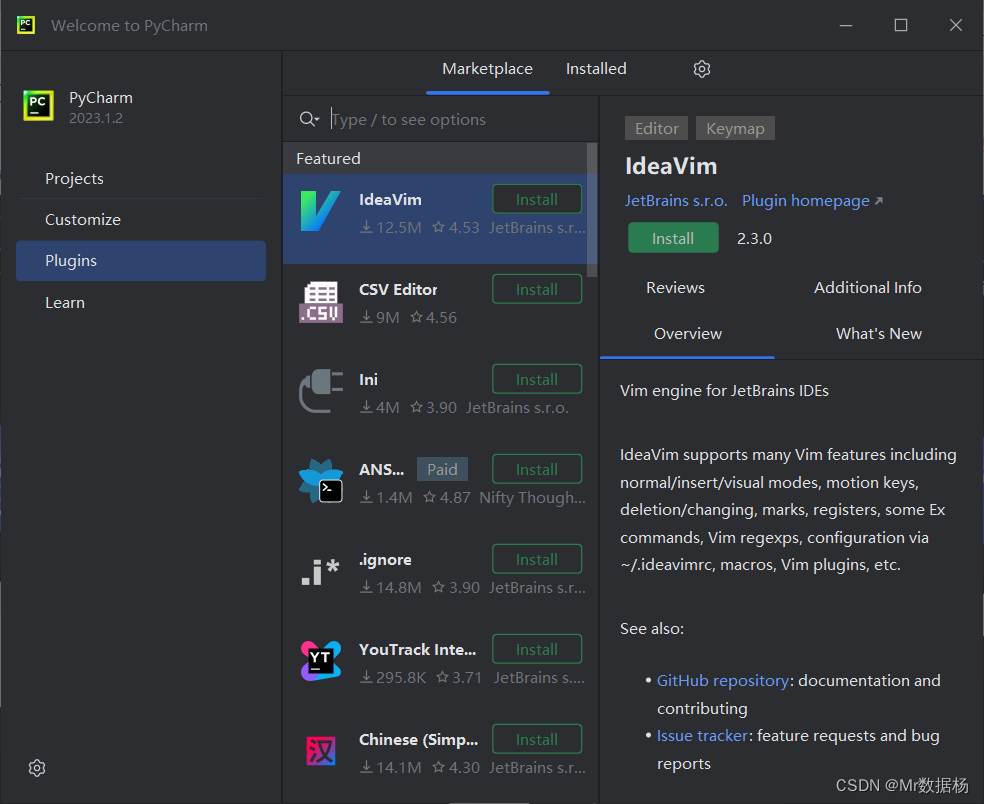Image resolution: width=984 pixels, height=804 pixels.
Task: Select the Overview tab
Action: pyautogui.click(x=688, y=333)
